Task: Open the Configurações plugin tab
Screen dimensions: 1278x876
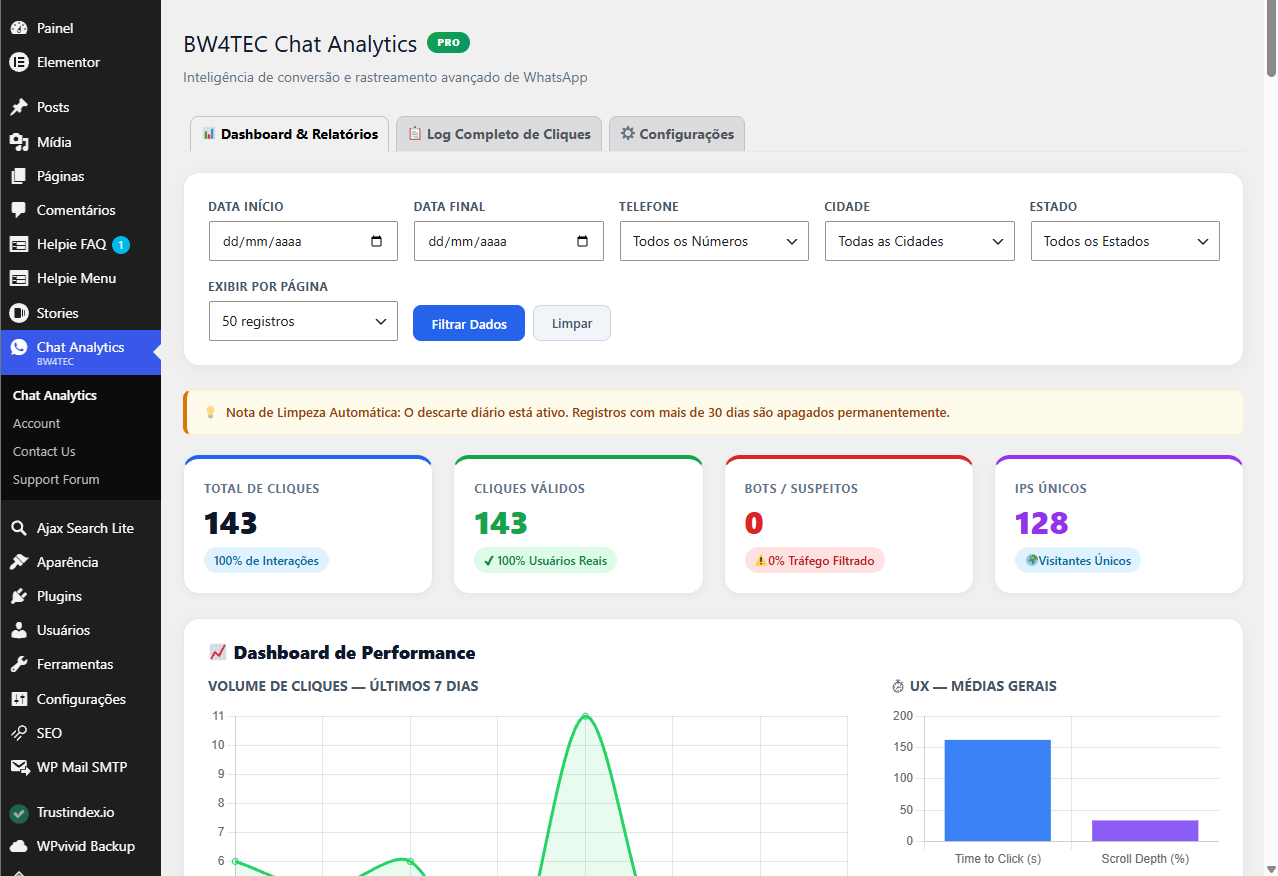Action: [x=677, y=134]
